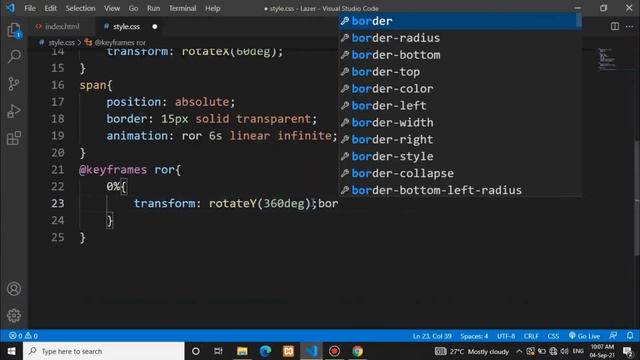Open the Extensions view
The image size is (640, 360).
tap(14, 138)
